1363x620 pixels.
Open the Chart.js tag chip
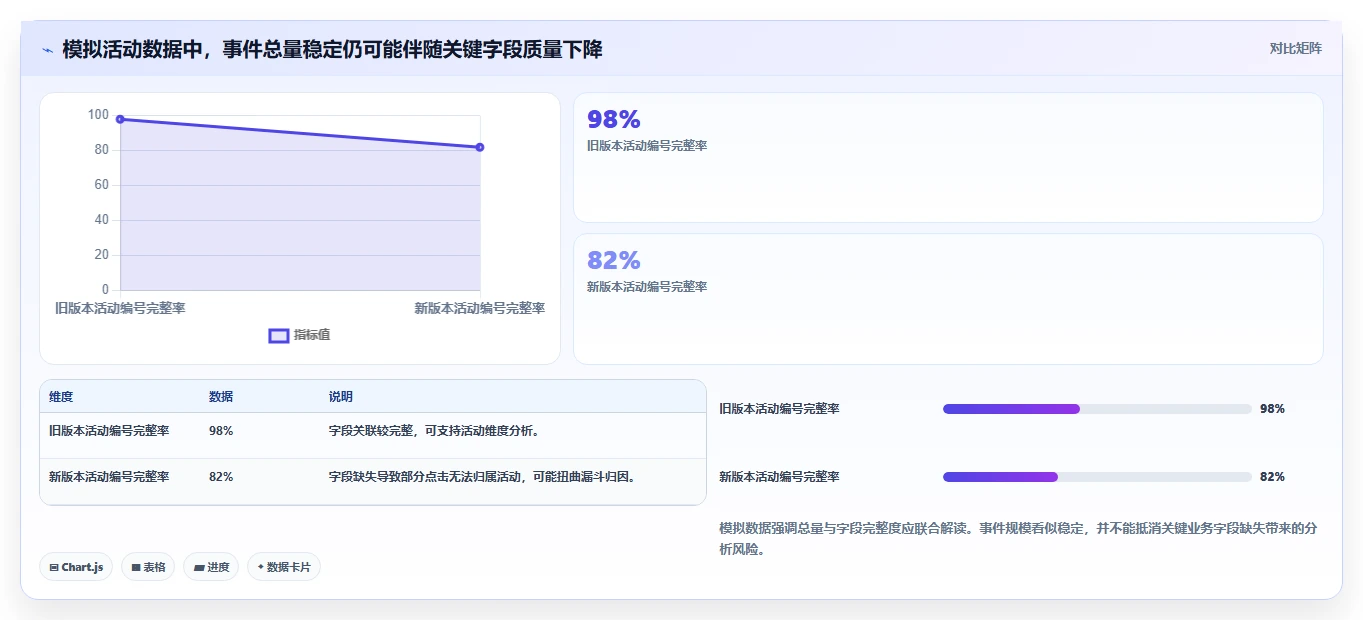coord(76,567)
